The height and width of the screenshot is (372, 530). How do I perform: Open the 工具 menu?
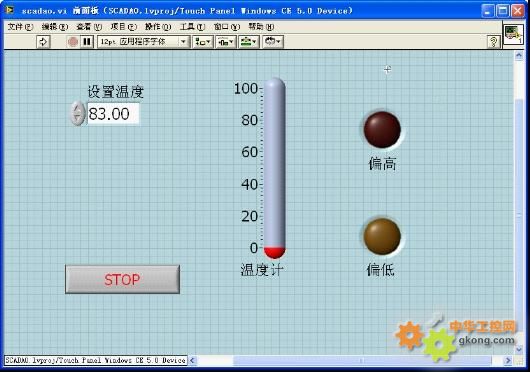click(192, 27)
